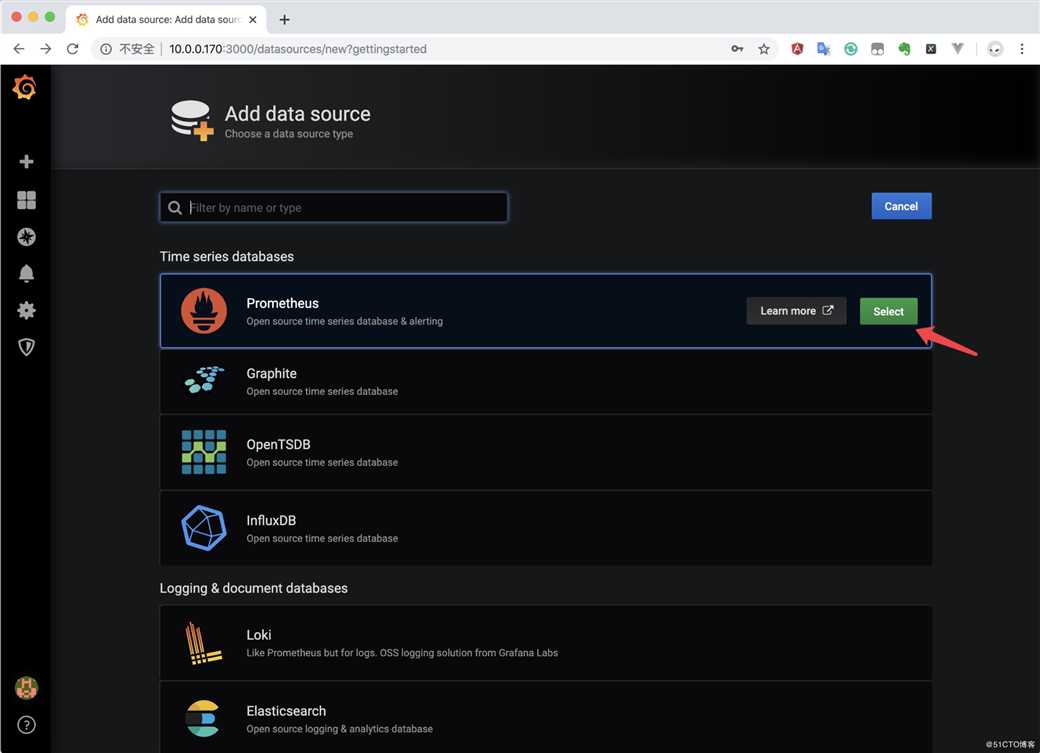The image size is (1040, 753).
Task: Bookmark page with the star icon
Action: click(764, 48)
